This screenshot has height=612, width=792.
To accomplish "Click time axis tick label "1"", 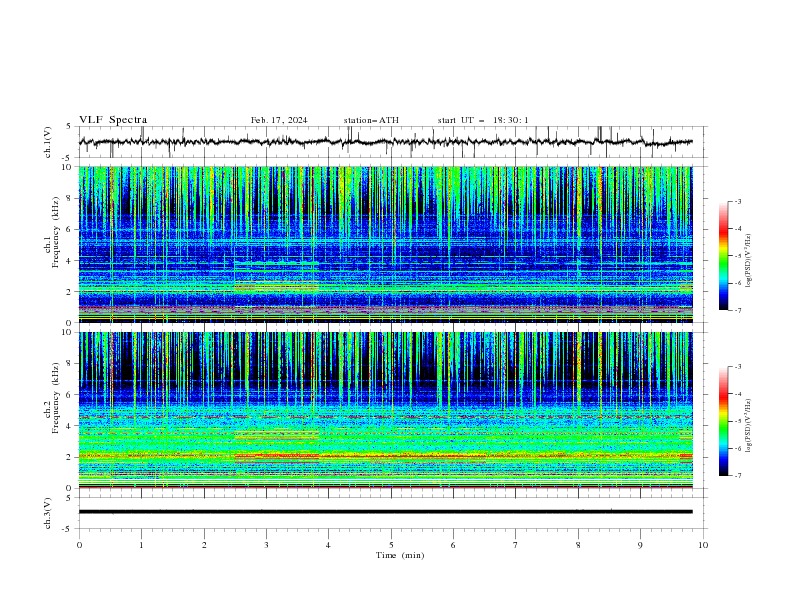I will coord(141,545).
